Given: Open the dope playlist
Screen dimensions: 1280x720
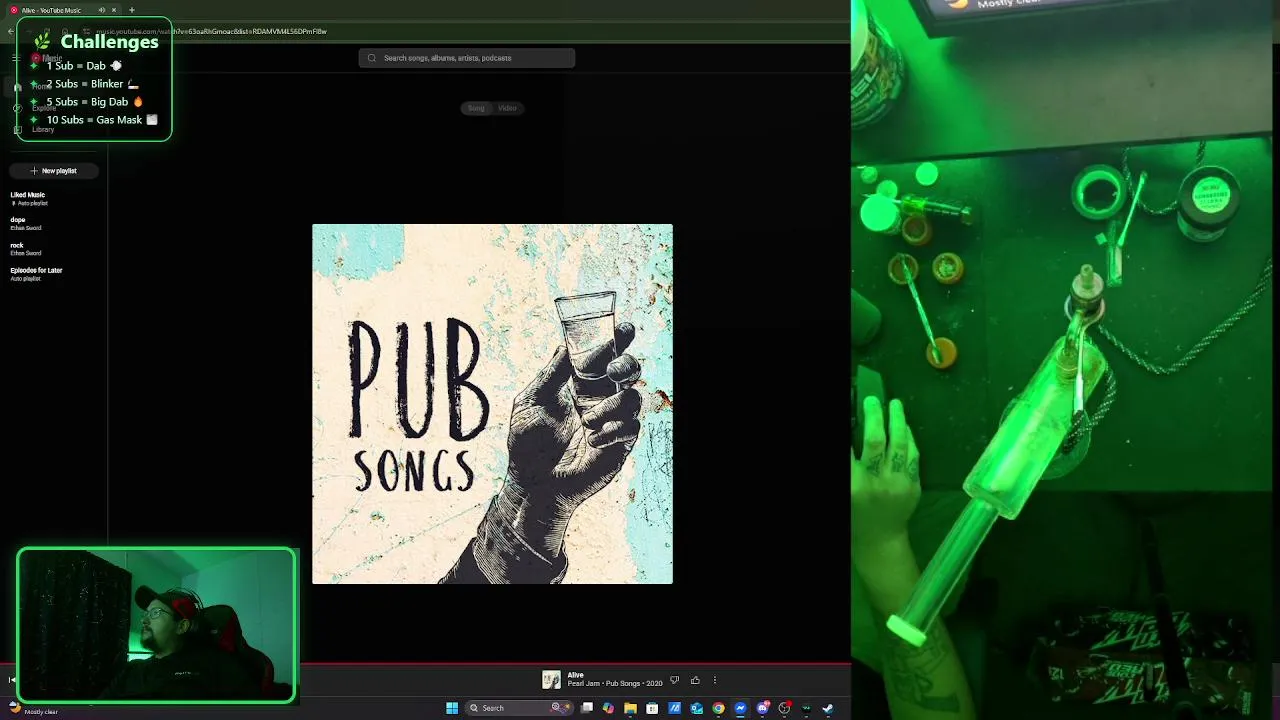Looking at the screenshot, I should [x=25, y=223].
